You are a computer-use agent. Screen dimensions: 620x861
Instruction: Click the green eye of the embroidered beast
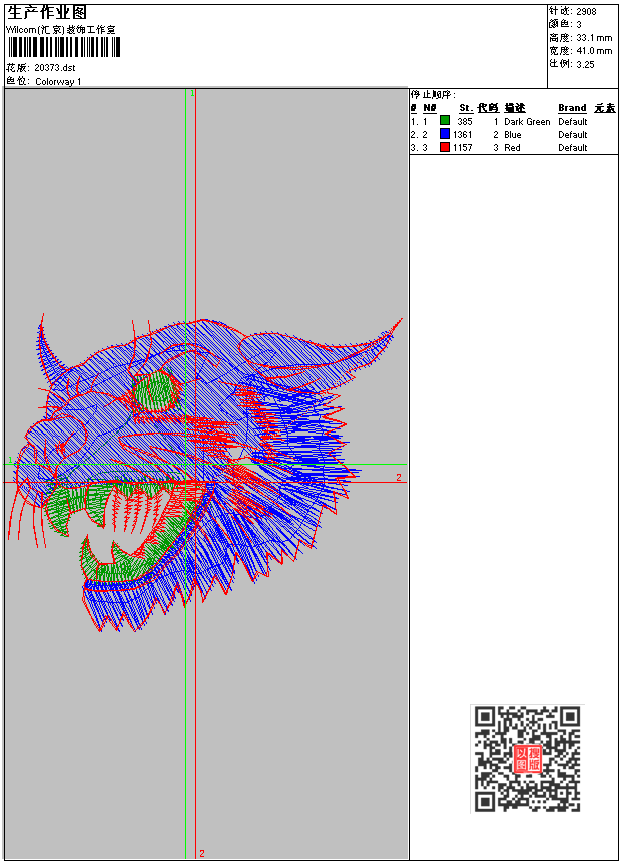[156, 391]
